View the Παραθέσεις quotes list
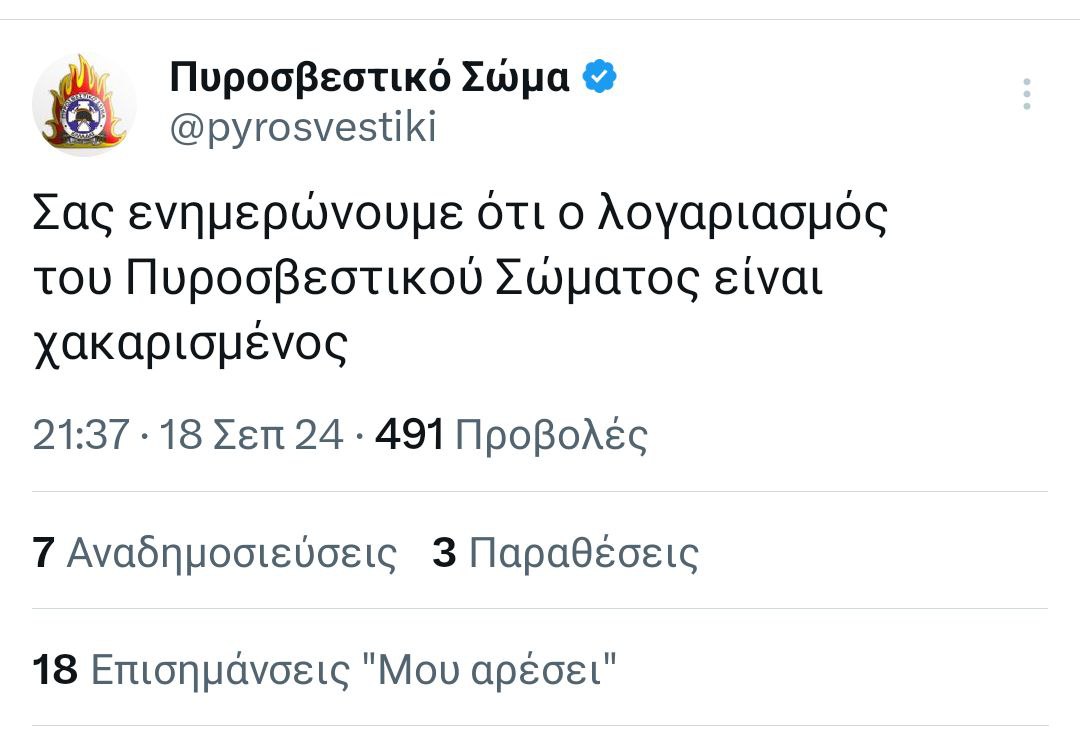 [583, 553]
